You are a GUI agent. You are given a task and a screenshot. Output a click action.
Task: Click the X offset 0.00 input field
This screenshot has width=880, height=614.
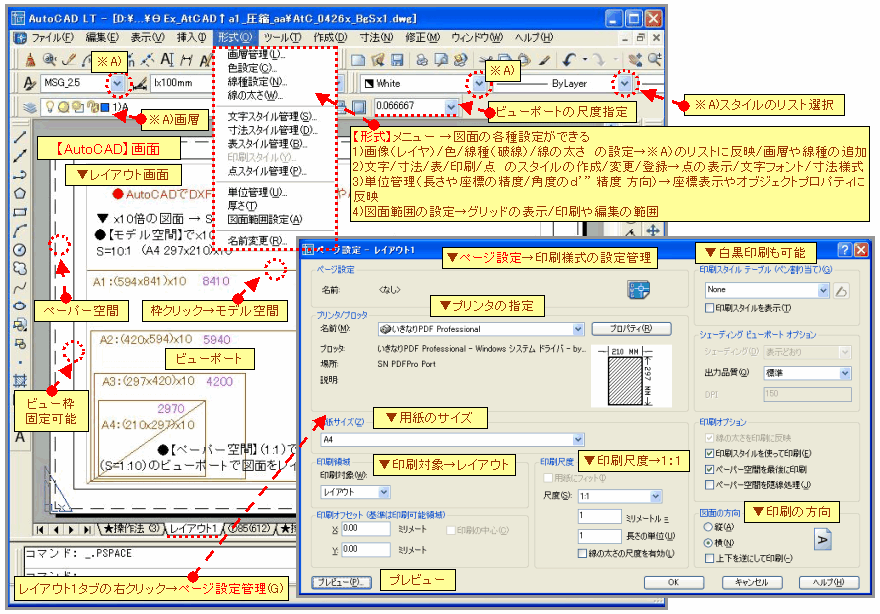tap(365, 528)
